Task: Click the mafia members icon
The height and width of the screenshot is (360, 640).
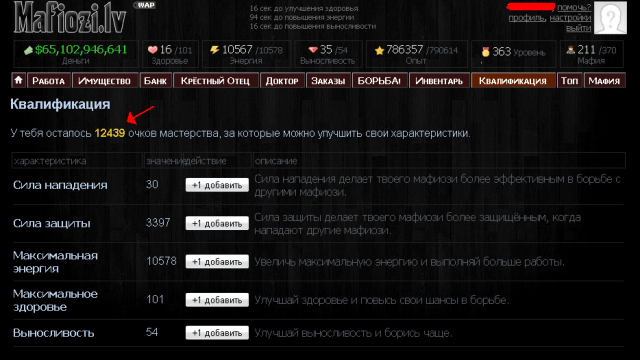Action: tap(571, 50)
